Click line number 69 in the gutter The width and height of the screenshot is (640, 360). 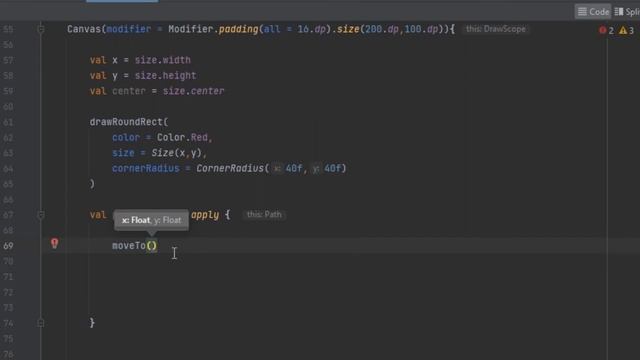pos(8,246)
